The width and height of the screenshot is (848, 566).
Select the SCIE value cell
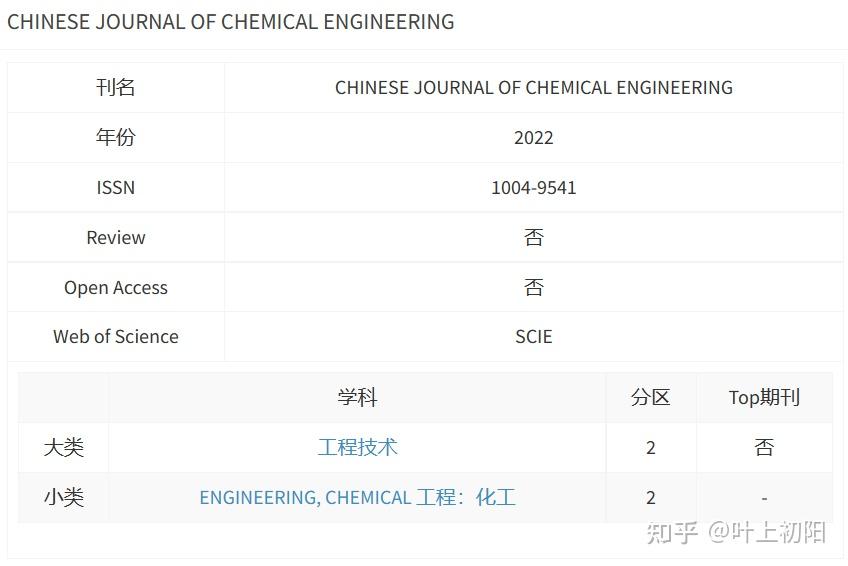(534, 337)
